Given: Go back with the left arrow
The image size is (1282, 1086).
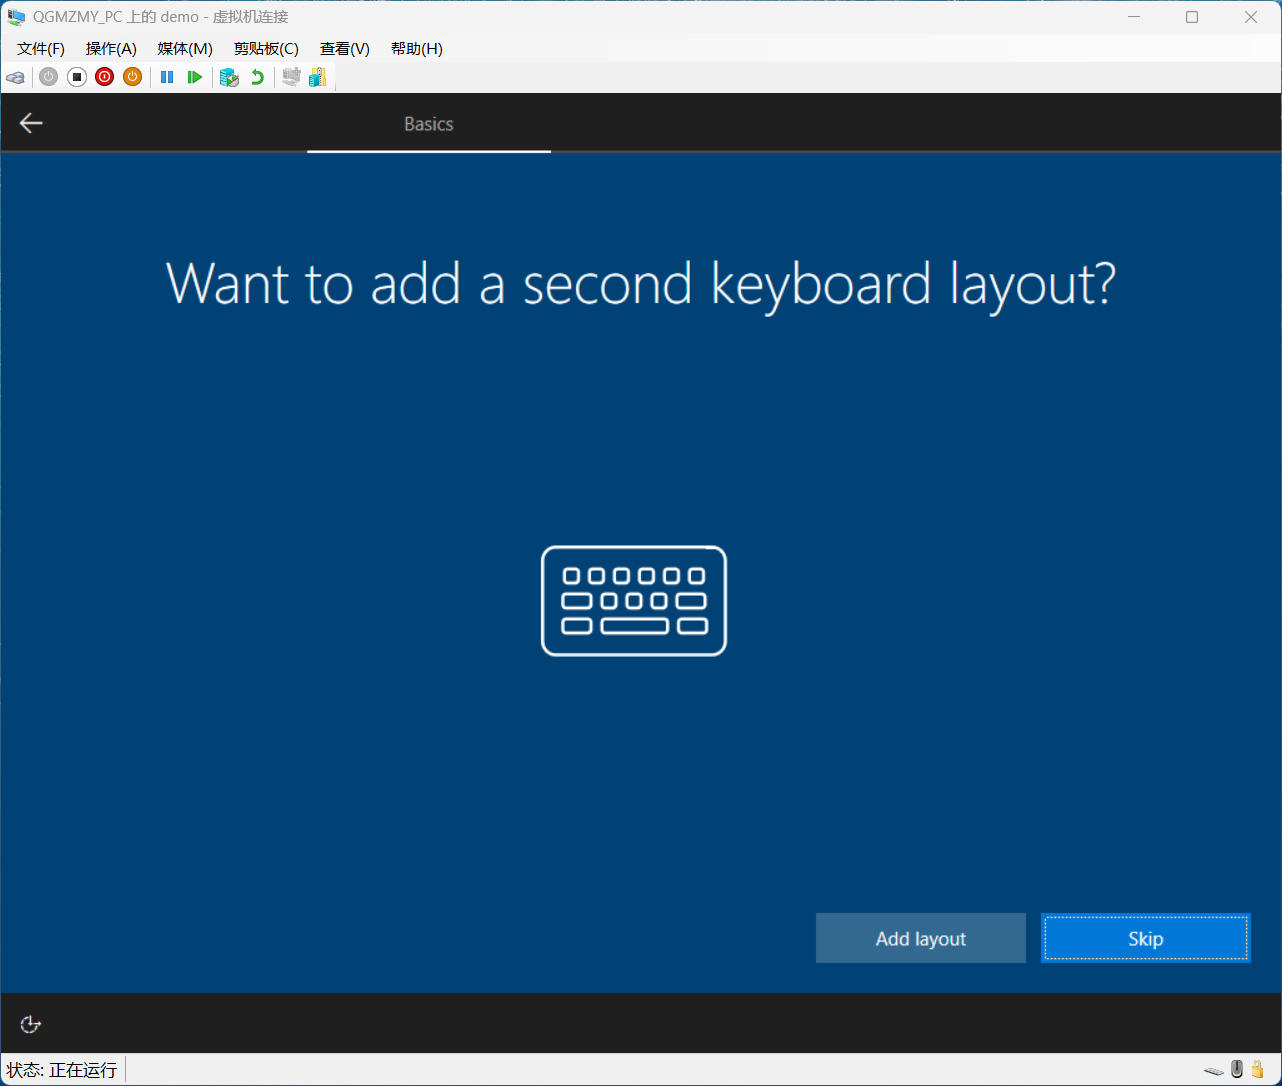Looking at the screenshot, I should coord(31,123).
